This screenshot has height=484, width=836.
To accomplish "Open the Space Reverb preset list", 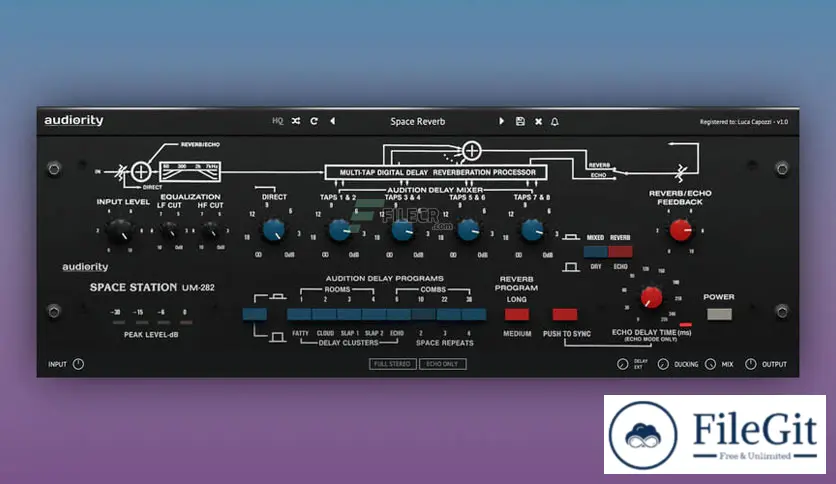I will tap(417, 122).
